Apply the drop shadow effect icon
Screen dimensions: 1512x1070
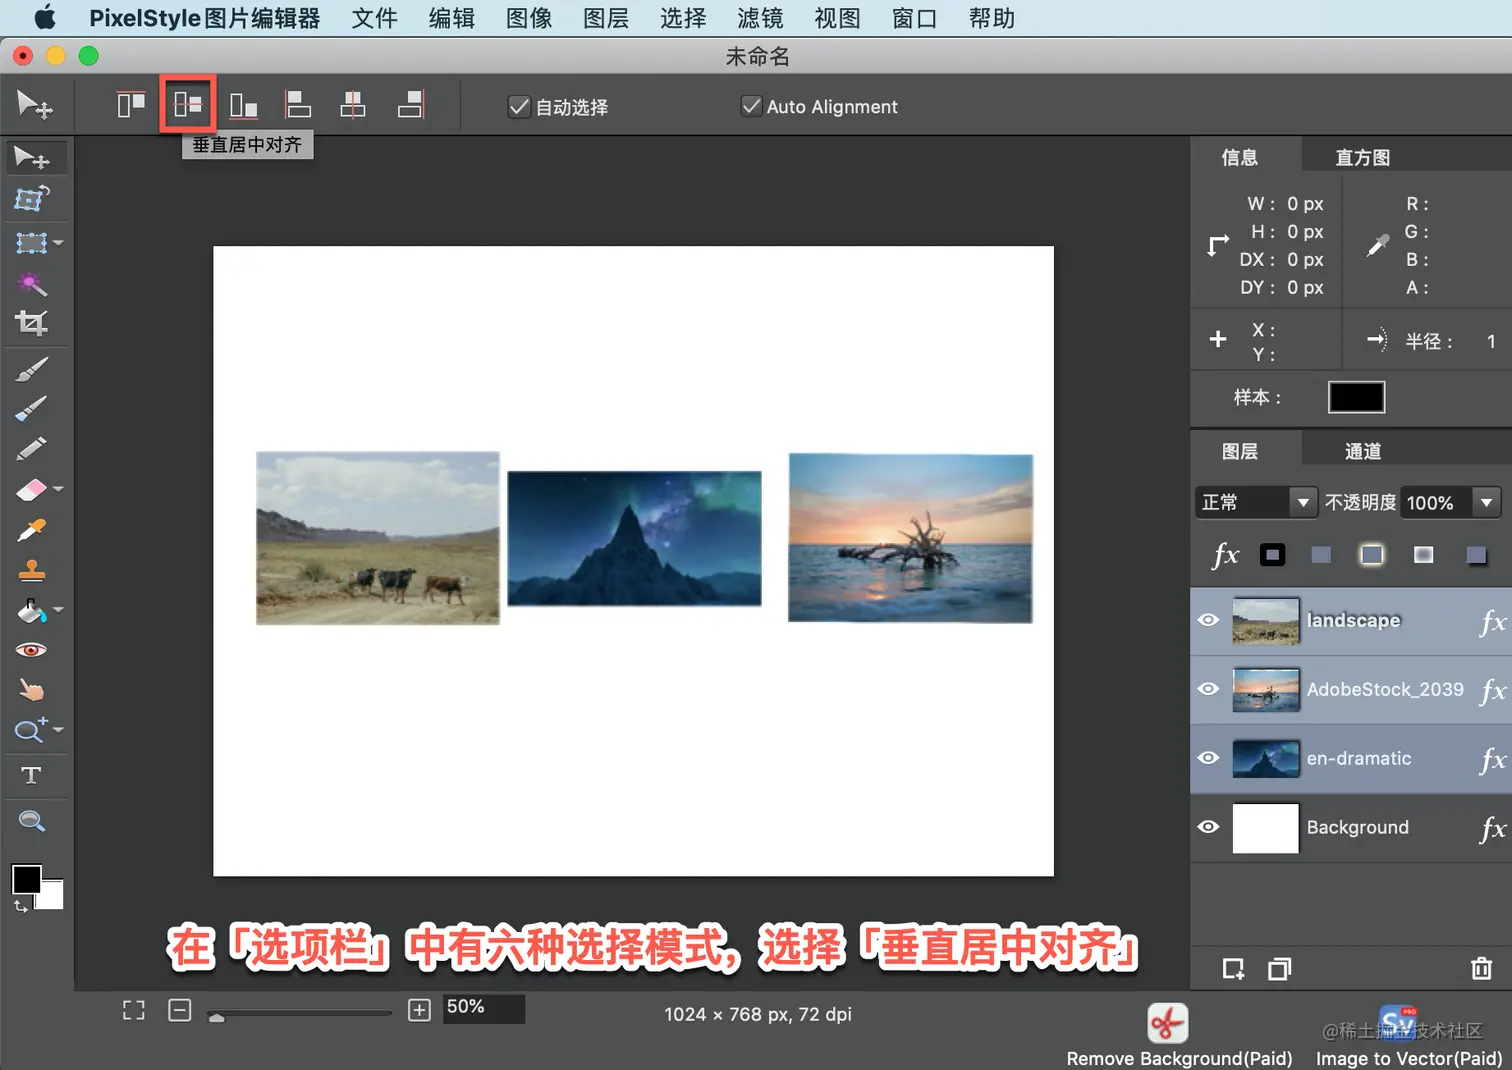coord(1476,555)
